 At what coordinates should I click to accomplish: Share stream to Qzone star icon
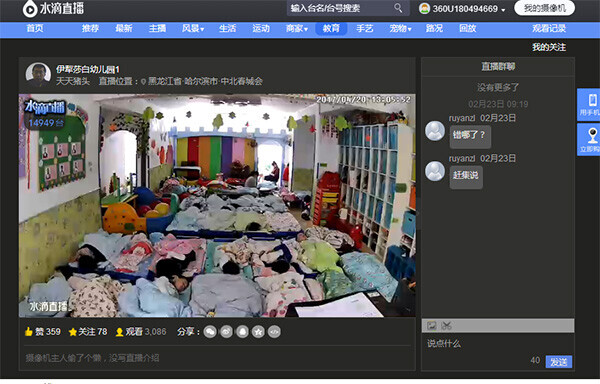pyautogui.click(x=258, y=332)
